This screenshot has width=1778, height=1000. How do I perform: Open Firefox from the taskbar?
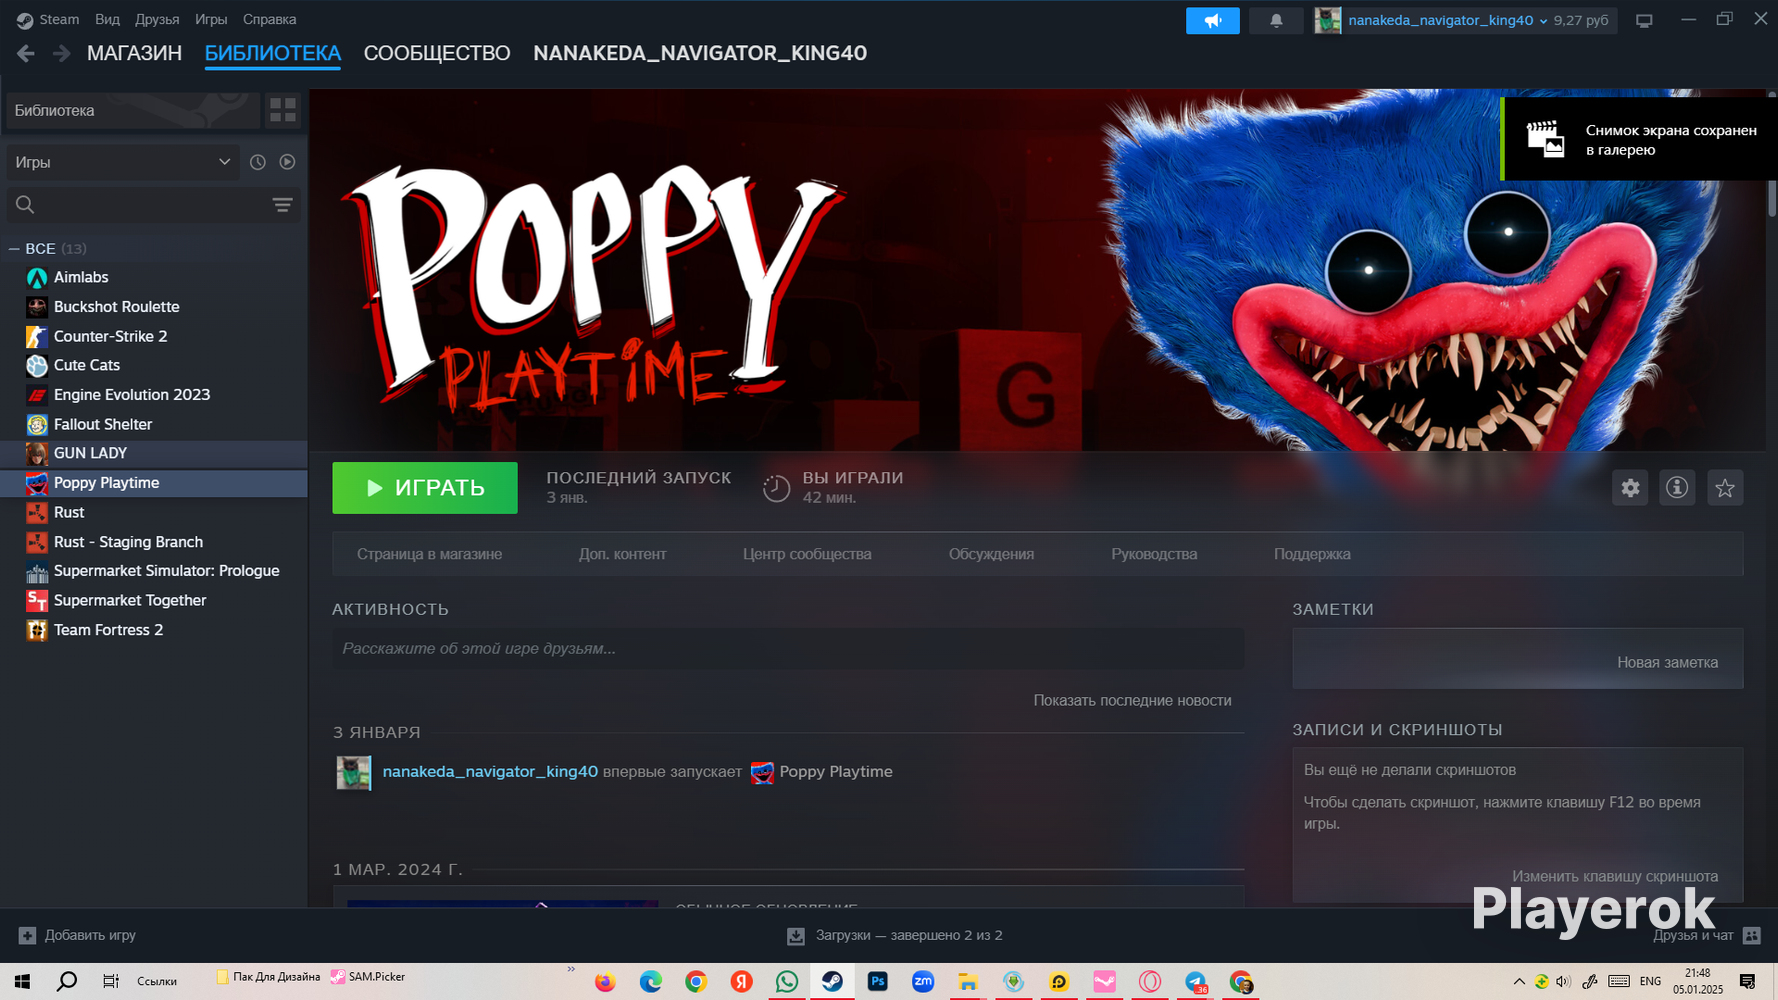(605, 982)
